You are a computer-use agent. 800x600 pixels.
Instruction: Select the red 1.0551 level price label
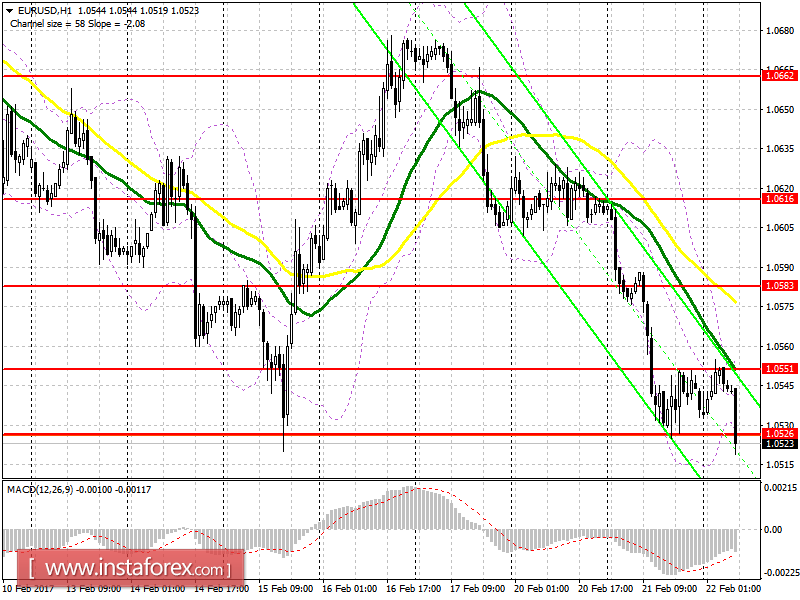coord(779,369)
